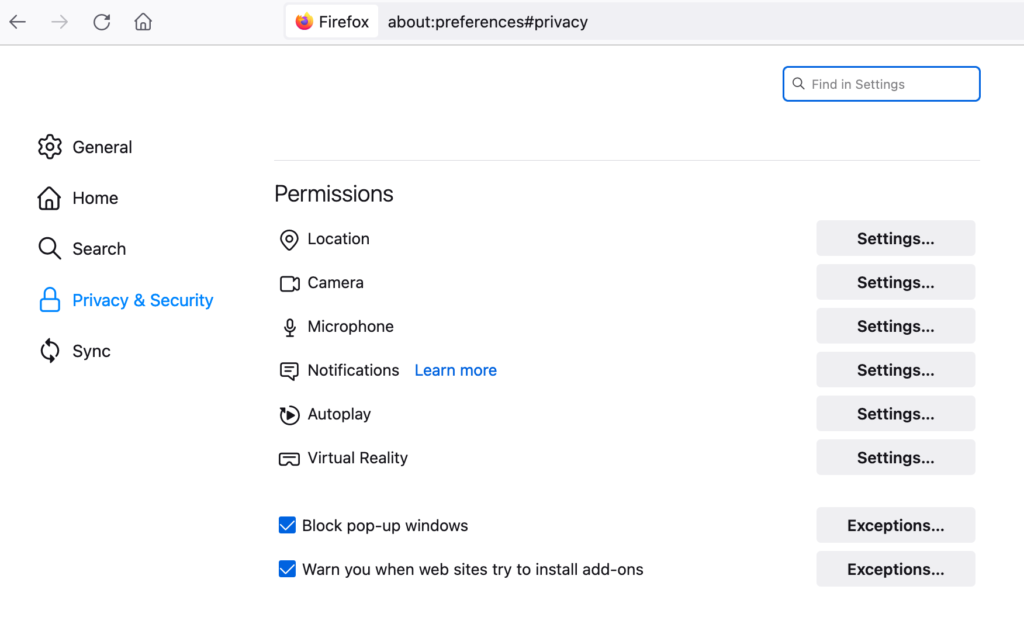Image resolution: width=1024 pixels, height=638 pixels.
Task: Reload the current page
Action: [x=101, y=22]
